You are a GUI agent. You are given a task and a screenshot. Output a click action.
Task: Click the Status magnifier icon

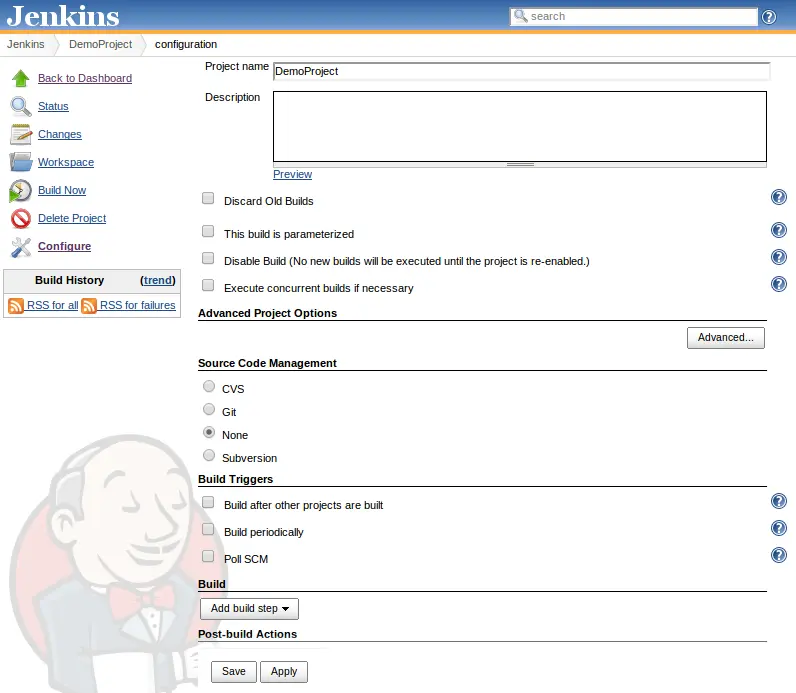21,106
